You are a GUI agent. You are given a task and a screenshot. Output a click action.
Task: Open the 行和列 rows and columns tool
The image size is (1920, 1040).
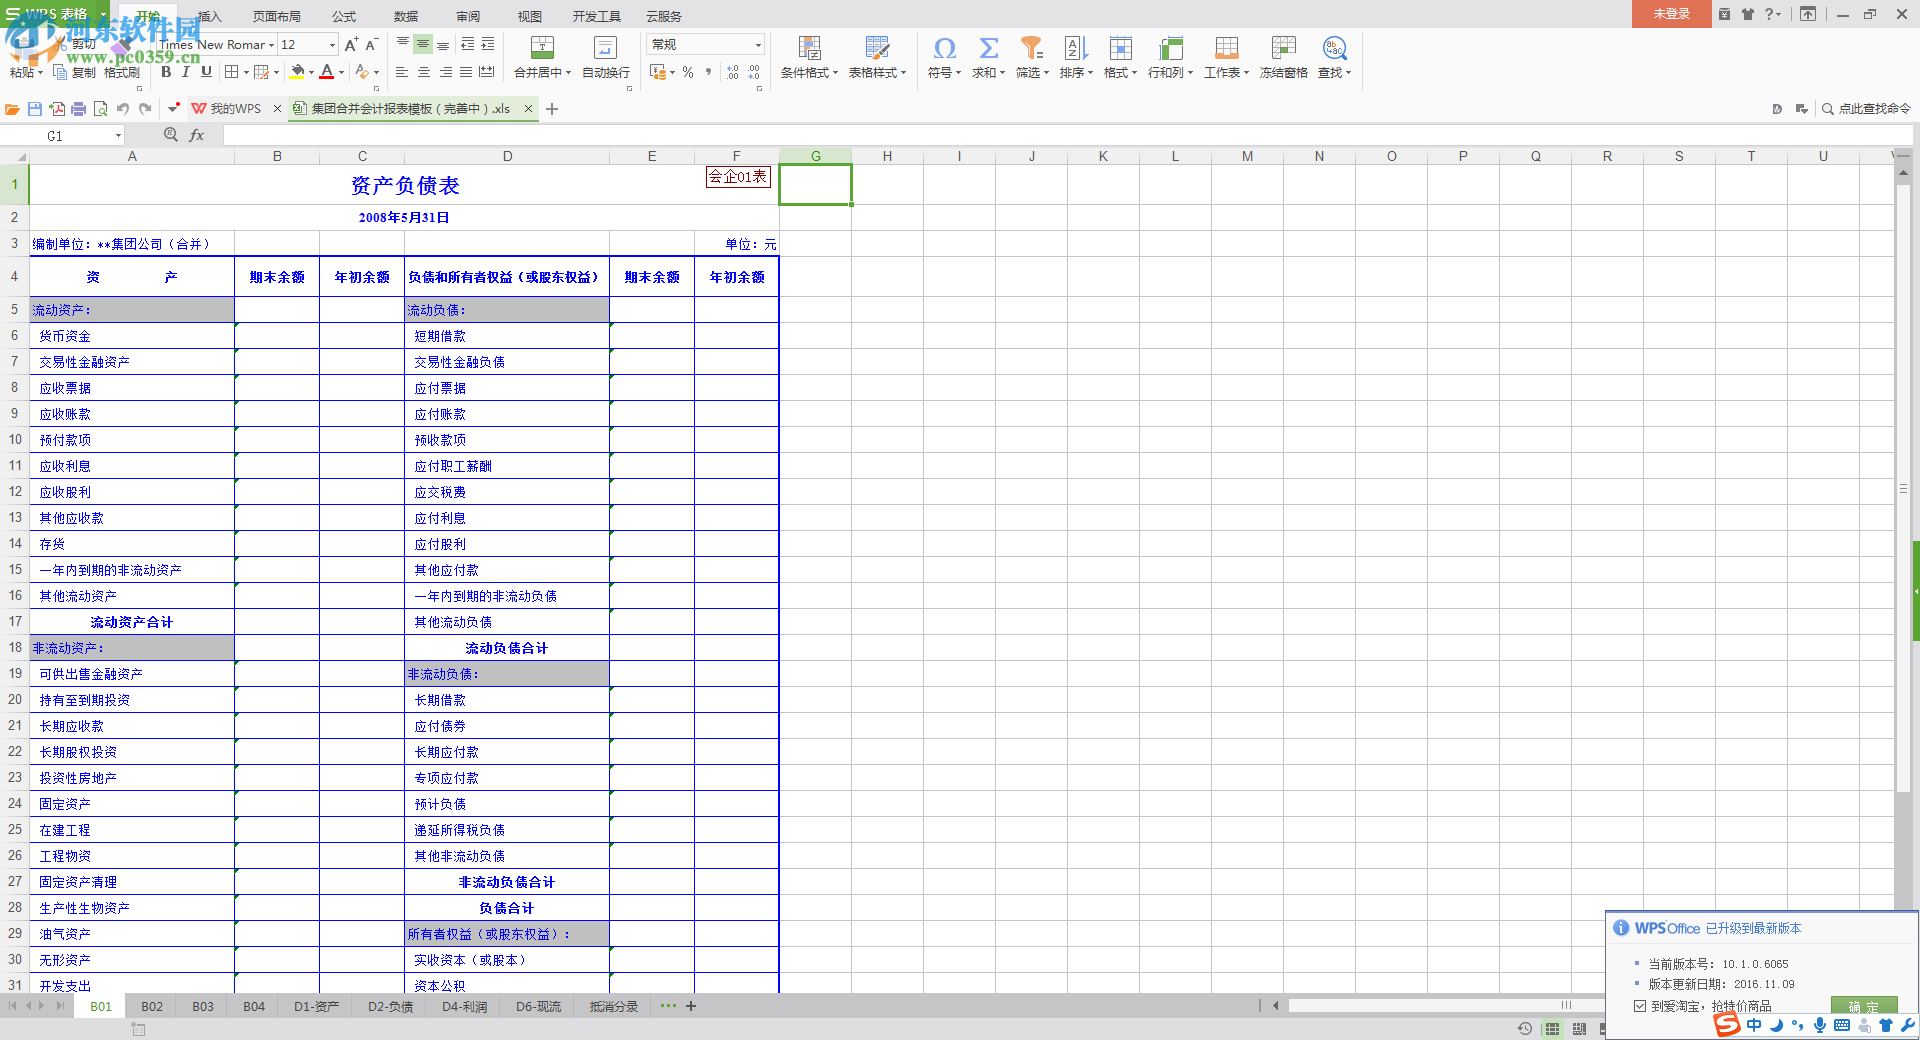(1170, 58)
